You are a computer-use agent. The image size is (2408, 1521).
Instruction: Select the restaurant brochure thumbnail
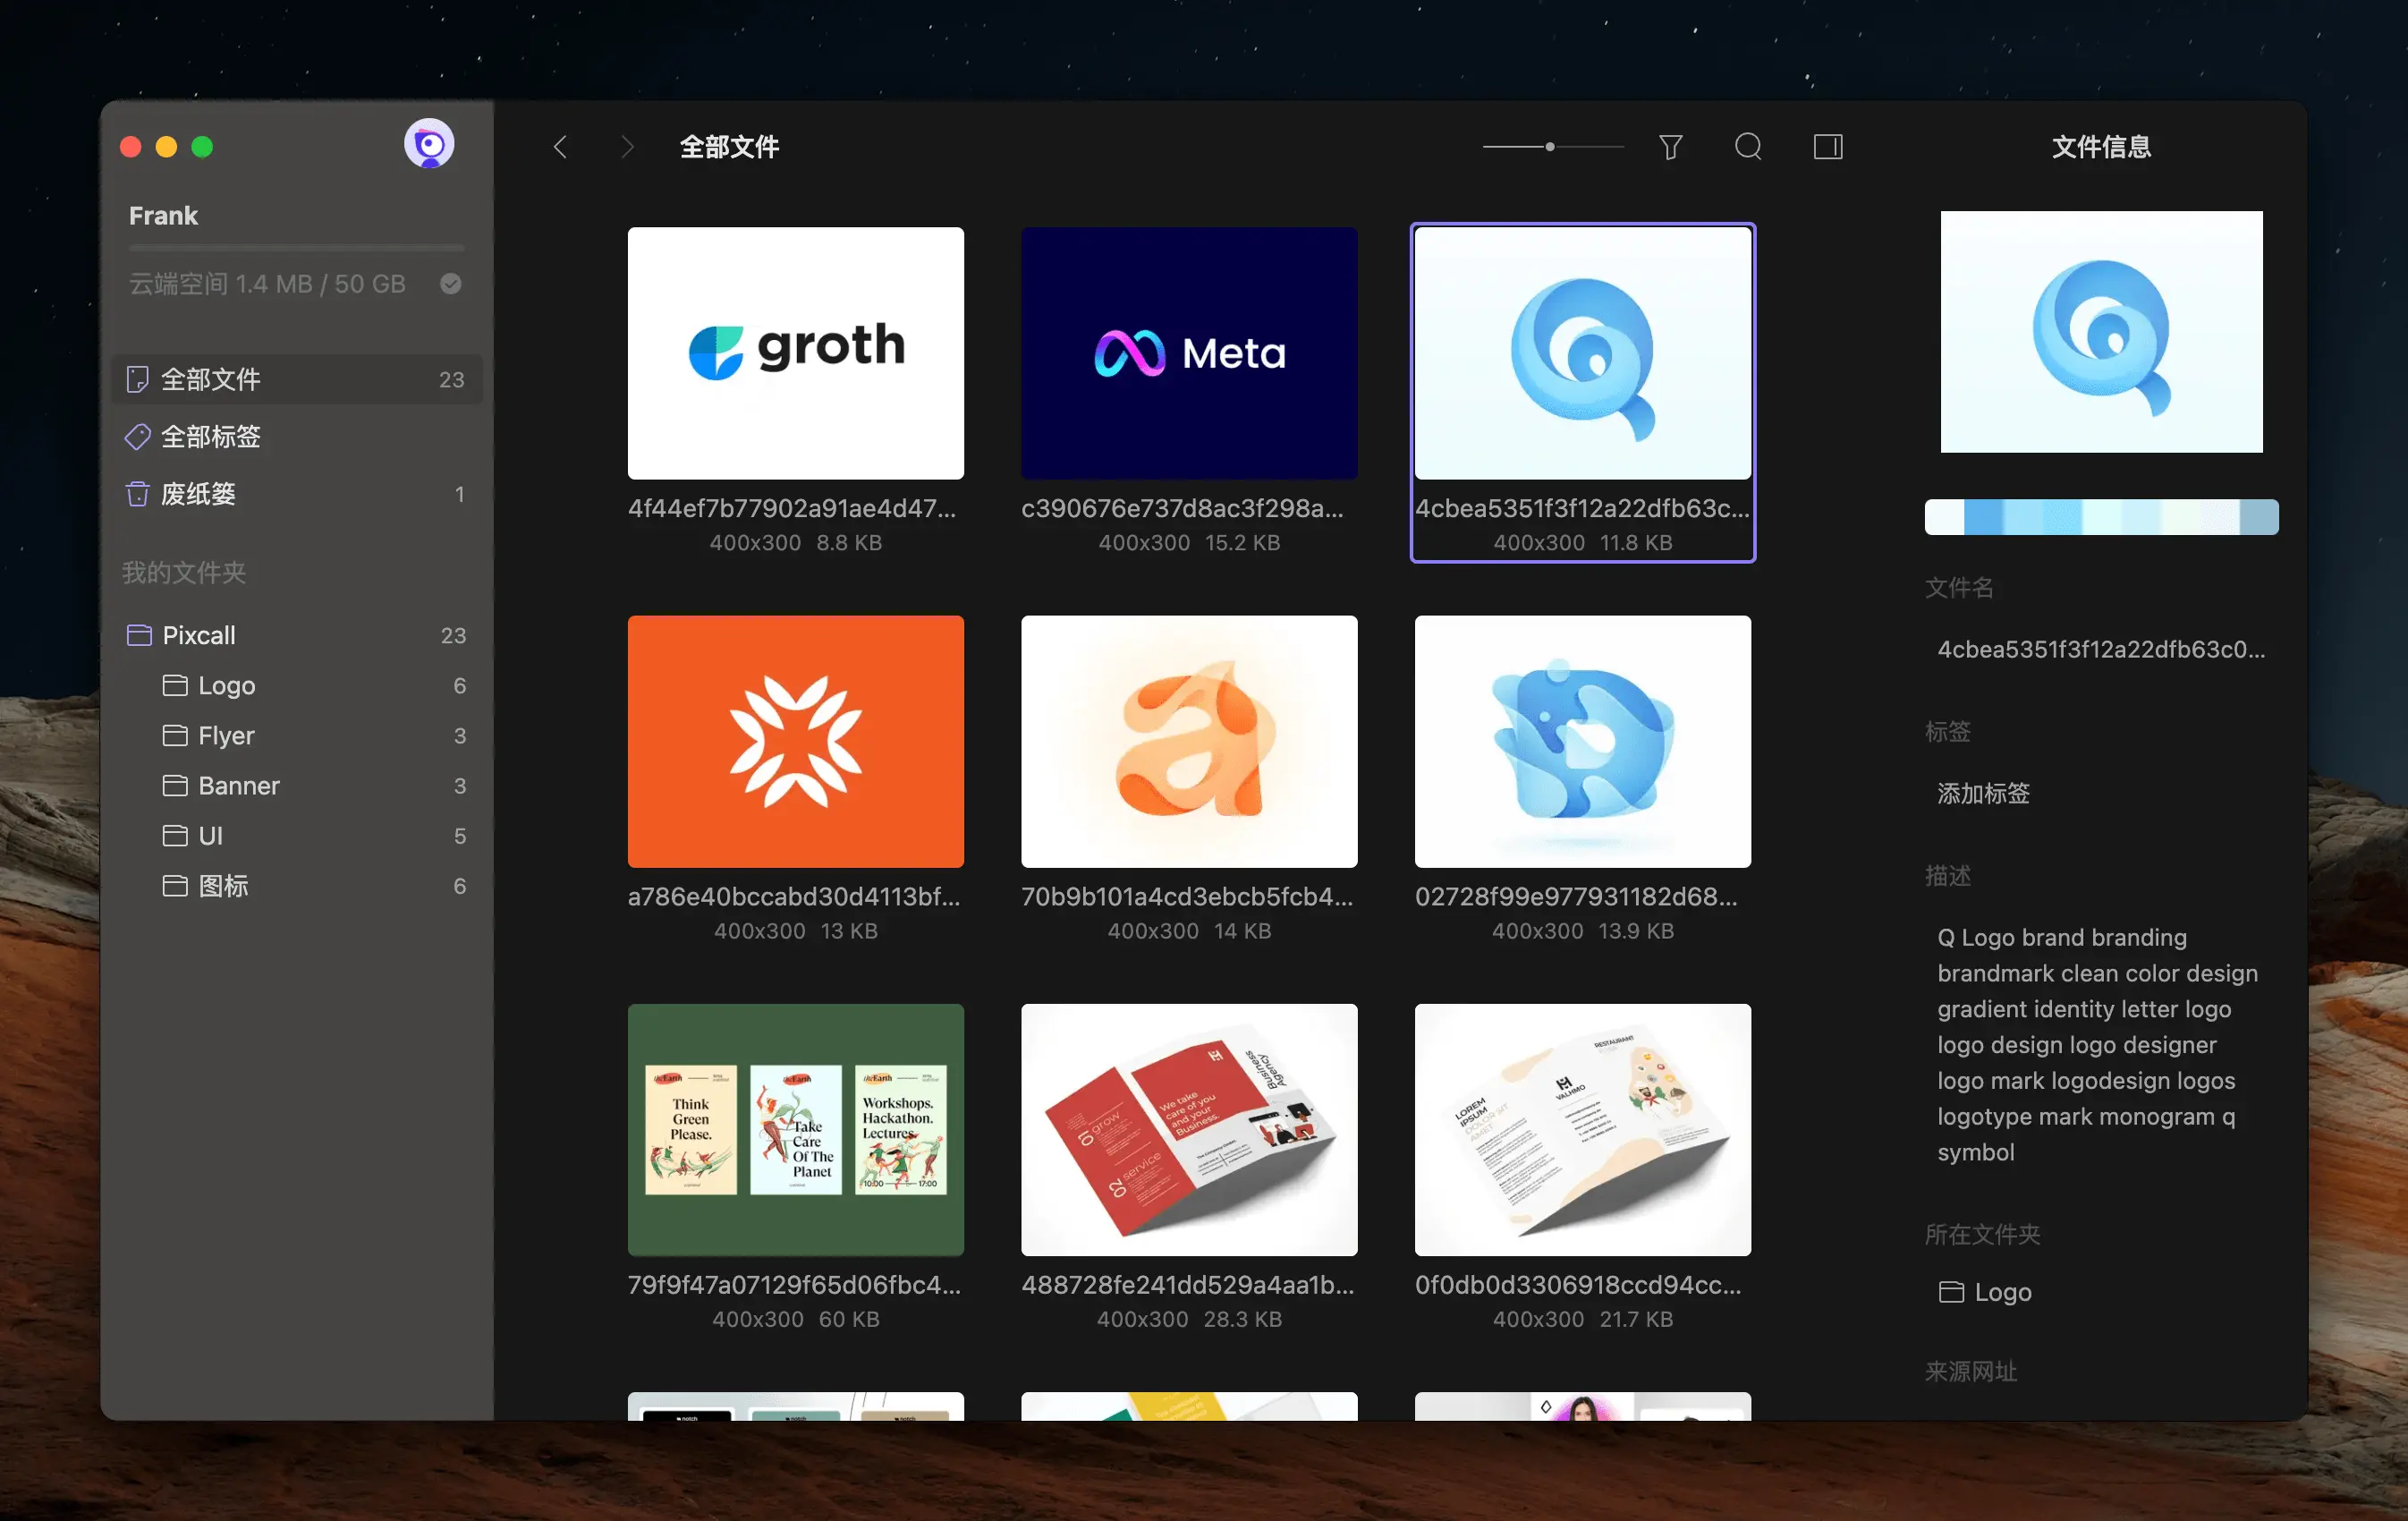pyautogui.click(x=1583, y=1130)
